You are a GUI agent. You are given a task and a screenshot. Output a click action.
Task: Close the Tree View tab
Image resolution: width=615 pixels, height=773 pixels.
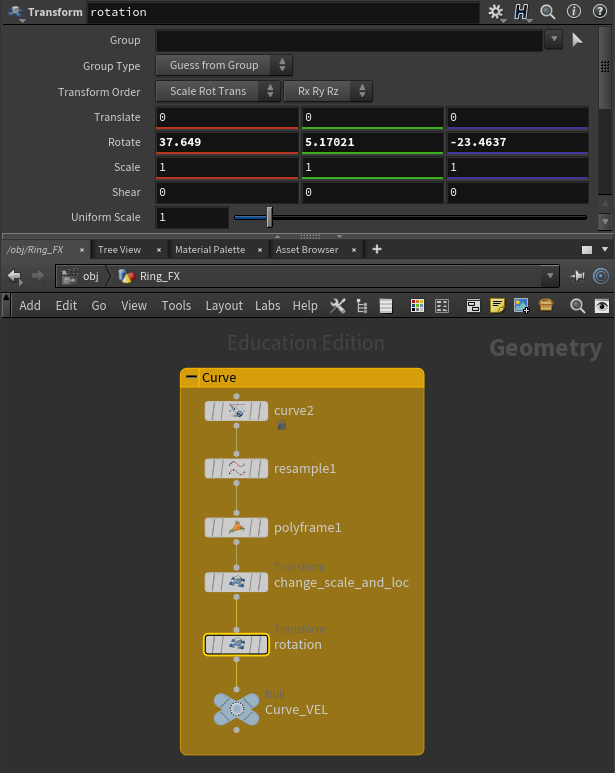pos(159,250)
